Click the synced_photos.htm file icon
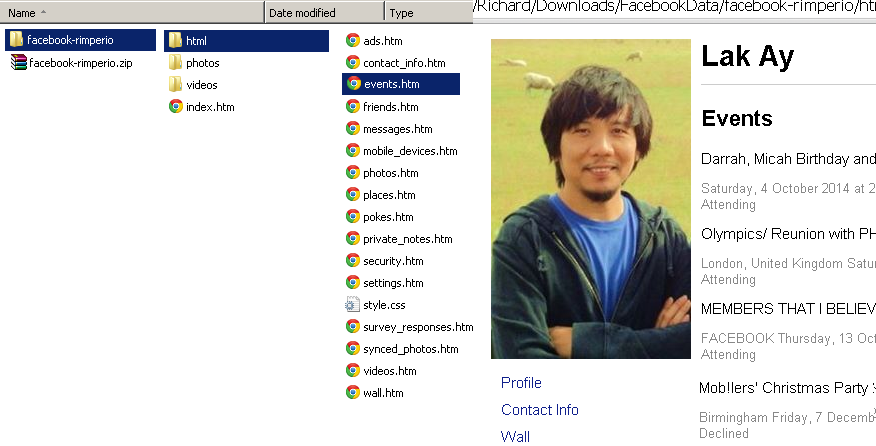 click(x=353, y=348)
